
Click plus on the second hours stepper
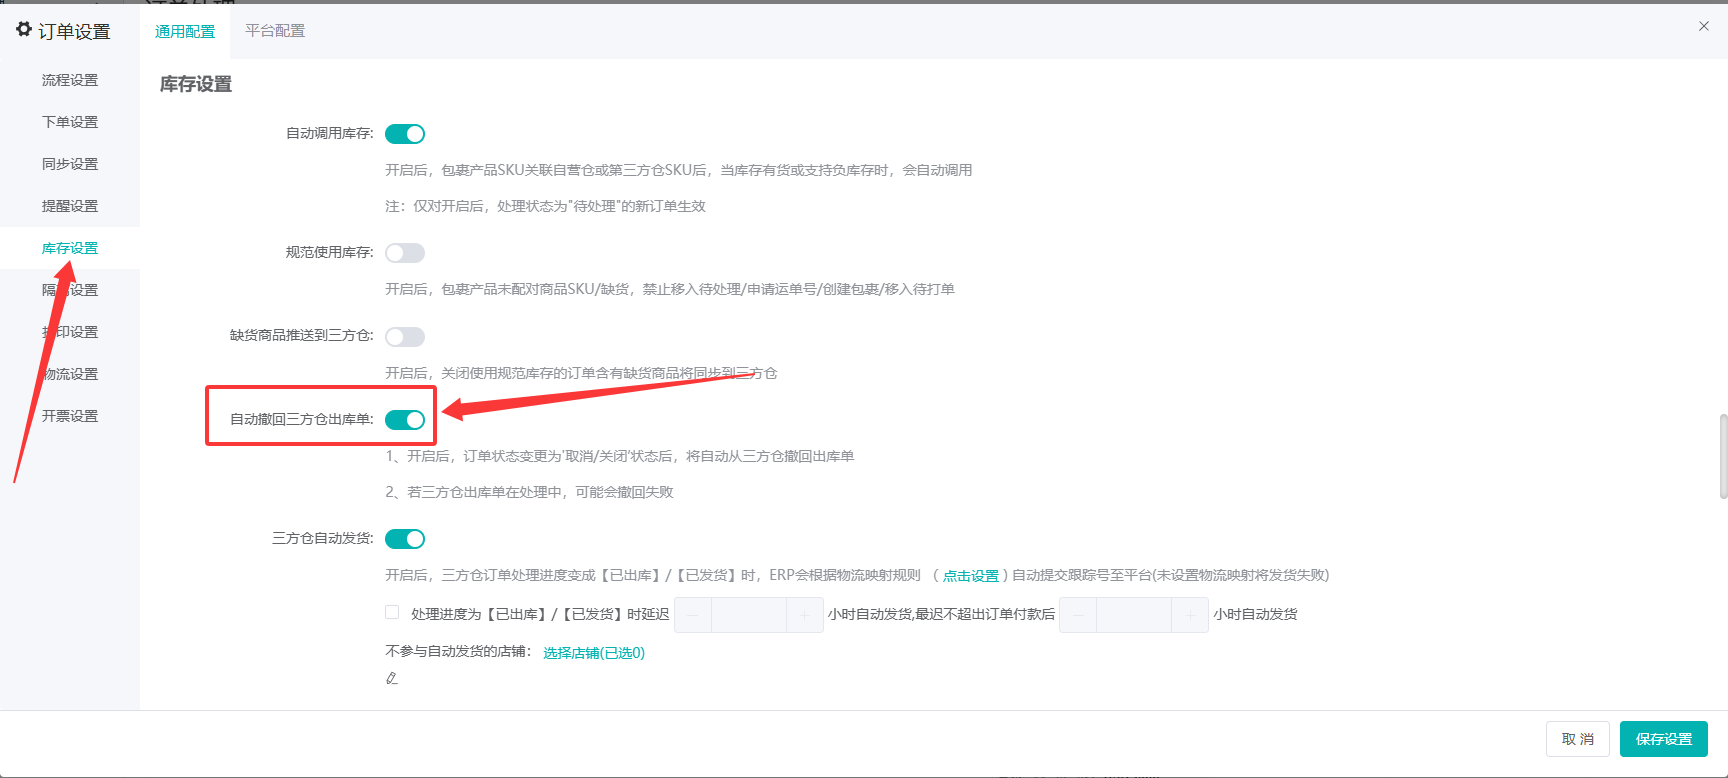pos(1190,615)
